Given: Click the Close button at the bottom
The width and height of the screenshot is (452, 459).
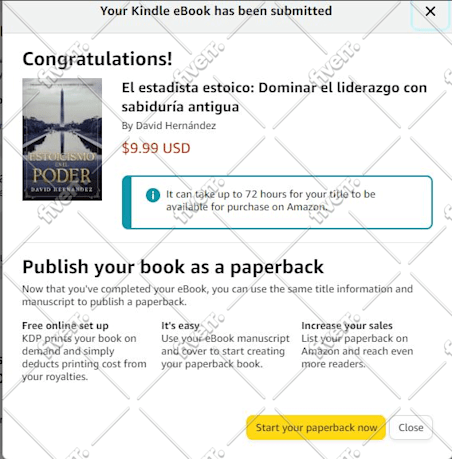Looking at the screenshot, I should 411,427.
